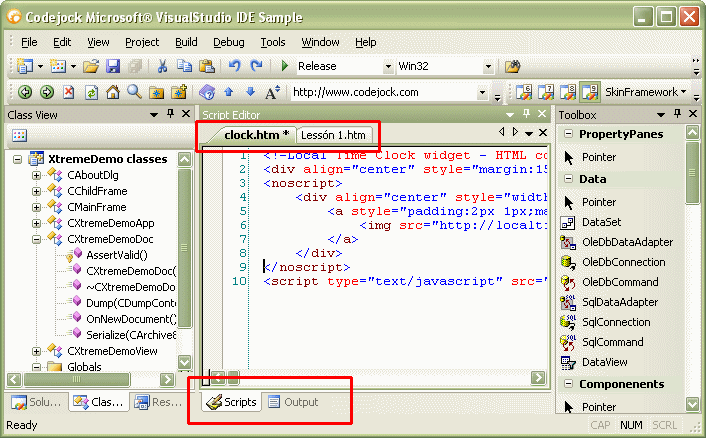Switch to the Output tab
The width and height of the screenshot is (706, 438).
(x=293, y=402)
